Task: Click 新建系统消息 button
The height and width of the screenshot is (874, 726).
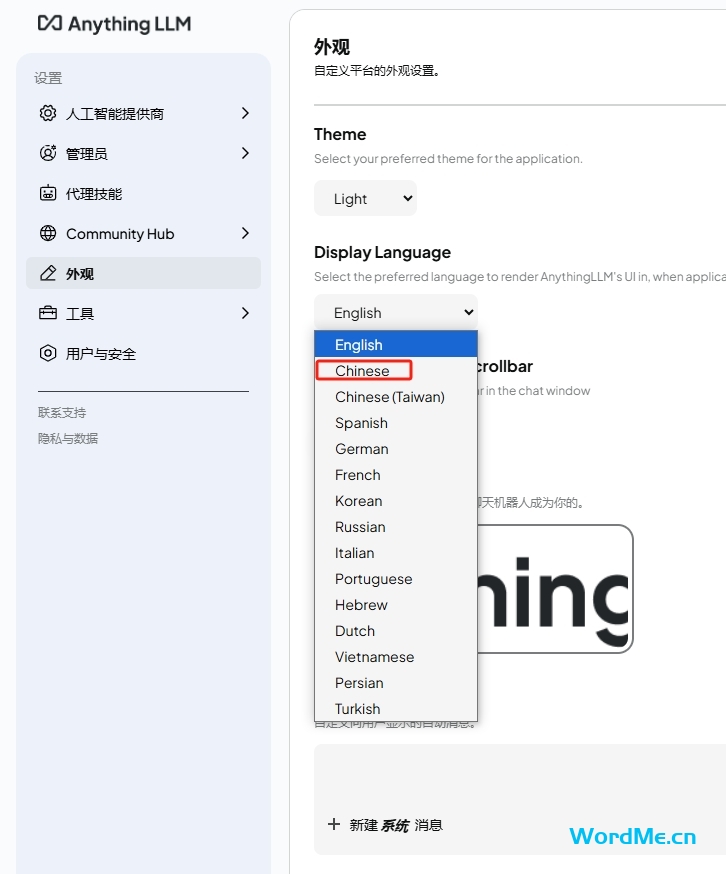Action: [385, 825]
